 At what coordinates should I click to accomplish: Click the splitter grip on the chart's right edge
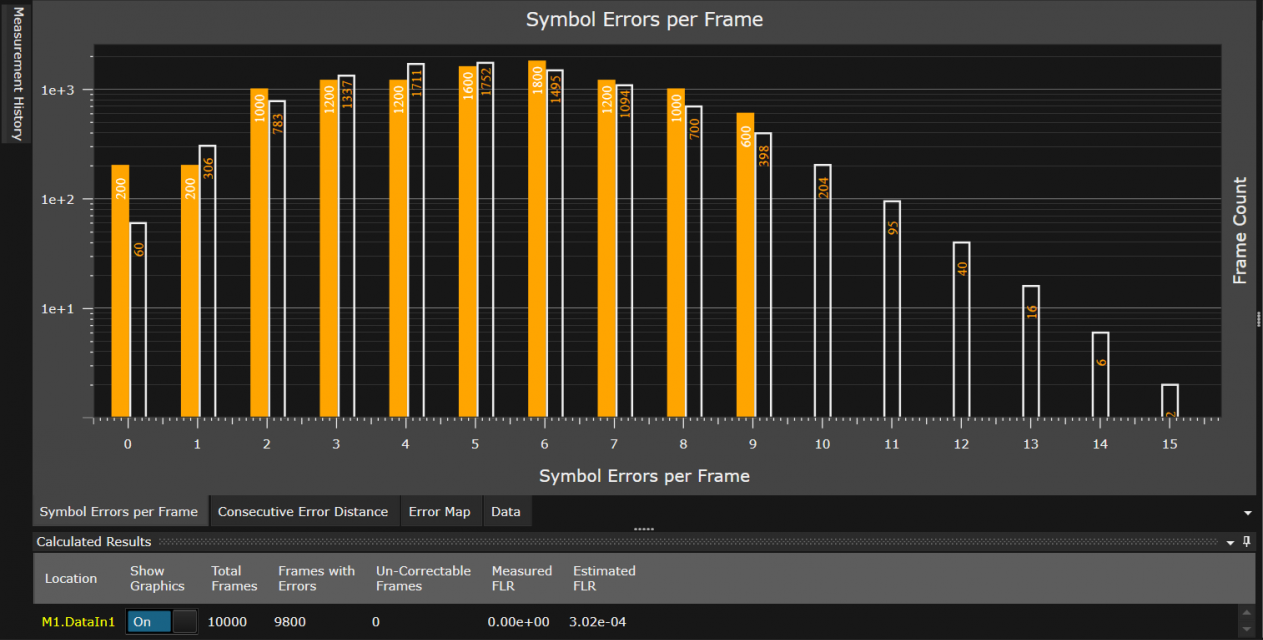pos(1258,318)
